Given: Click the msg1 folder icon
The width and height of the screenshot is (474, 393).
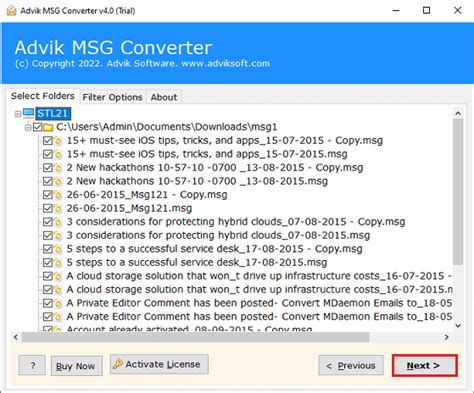Looking at the screenshot, I should 48,127.
